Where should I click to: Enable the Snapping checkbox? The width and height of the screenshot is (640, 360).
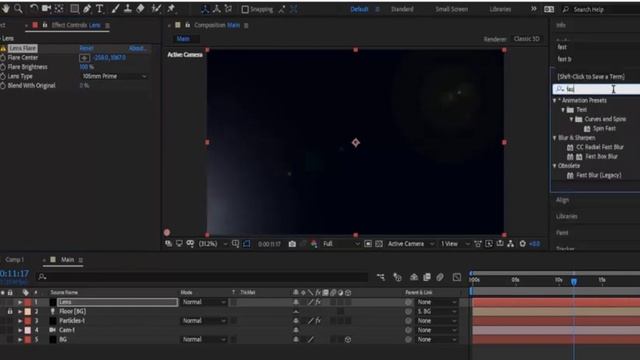tap(245, 9)
